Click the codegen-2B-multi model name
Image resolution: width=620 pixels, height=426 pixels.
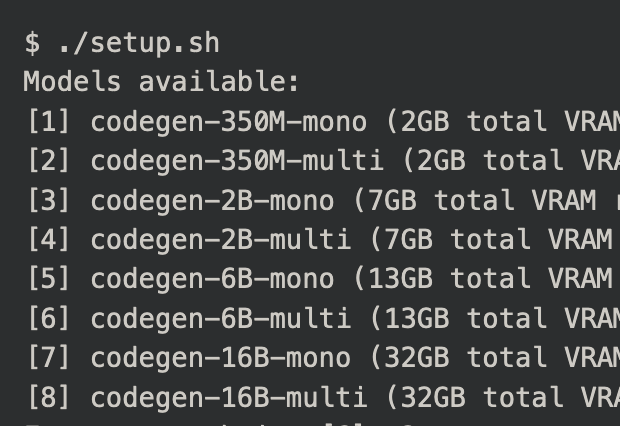[x=220, y=240]
